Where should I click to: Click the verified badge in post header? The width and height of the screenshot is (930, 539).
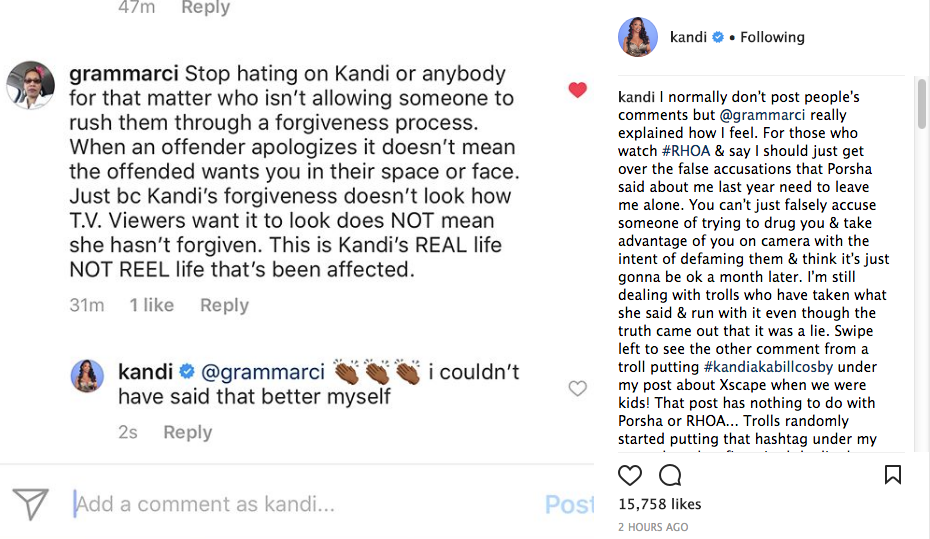pos(717,37)
